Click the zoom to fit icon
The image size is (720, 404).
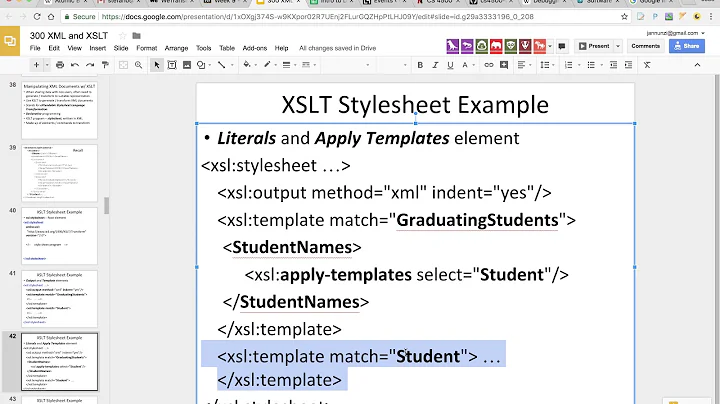[x=123, y=65]
